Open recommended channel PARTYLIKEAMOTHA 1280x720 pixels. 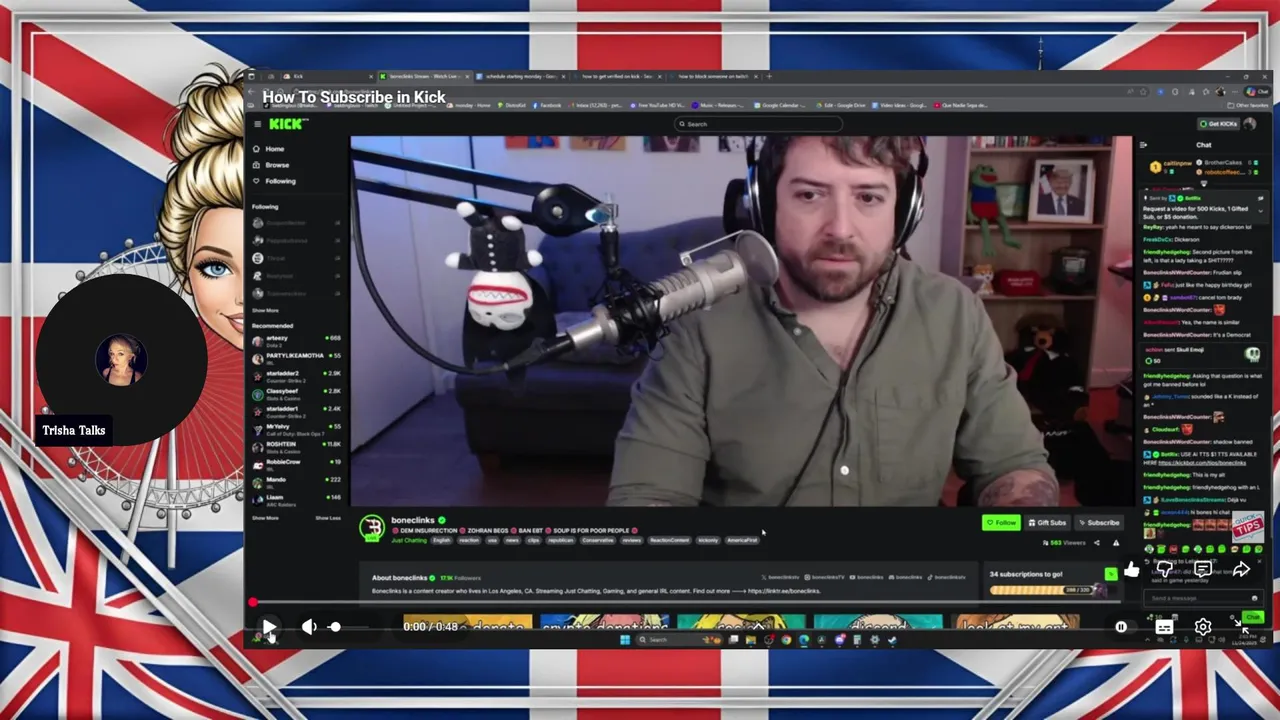click(x=296, y=357)
